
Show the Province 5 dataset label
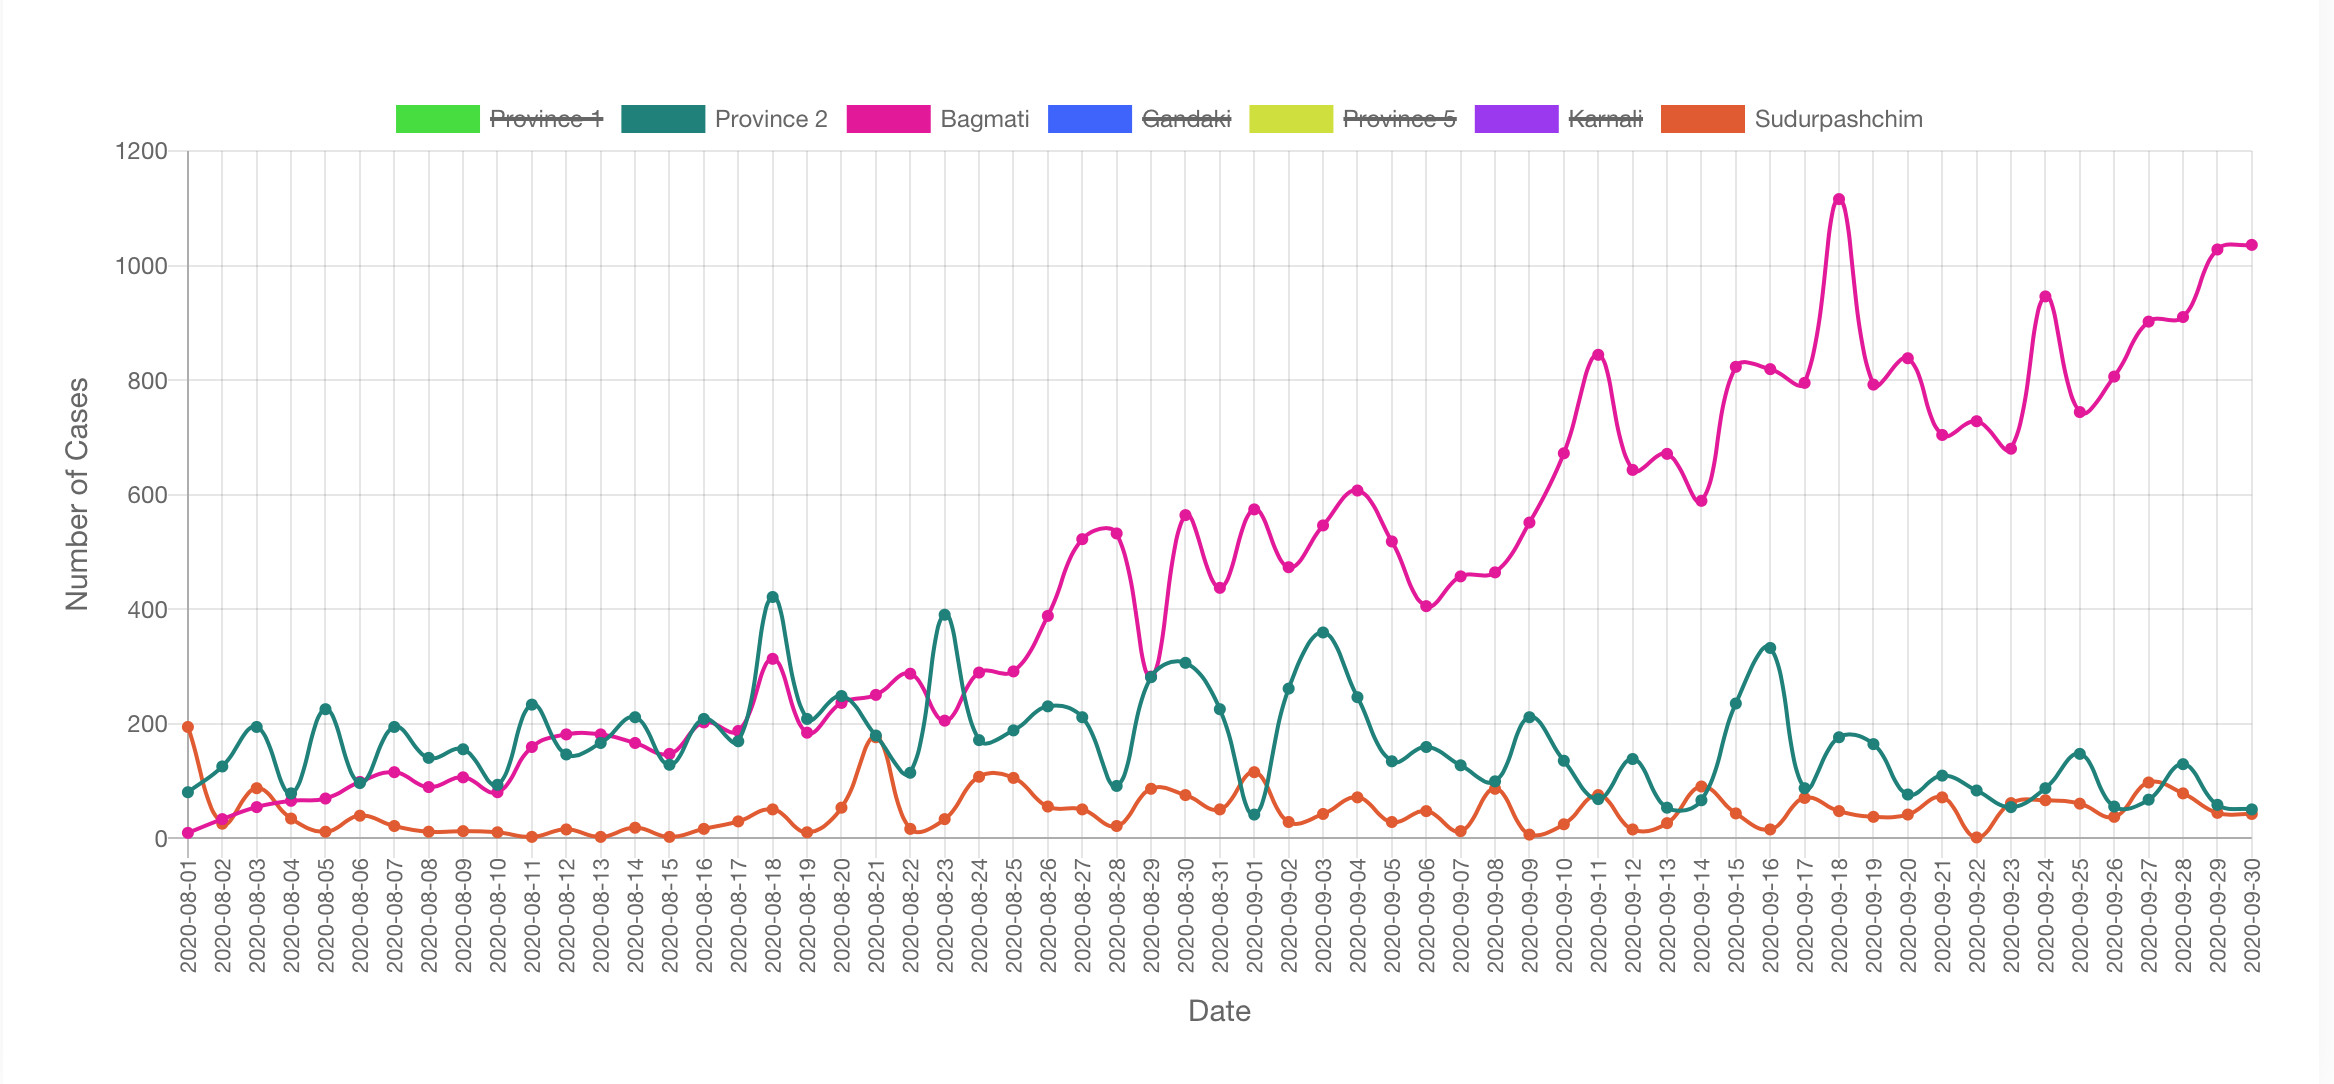tap(1399, 119)
